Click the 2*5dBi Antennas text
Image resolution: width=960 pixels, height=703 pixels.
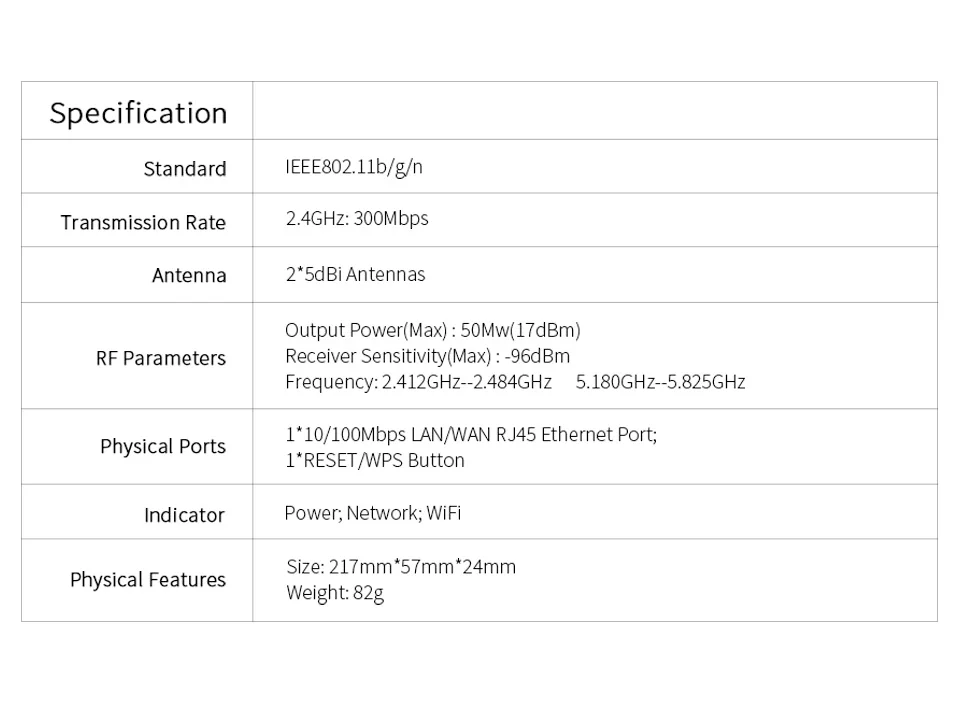[355, 274]
